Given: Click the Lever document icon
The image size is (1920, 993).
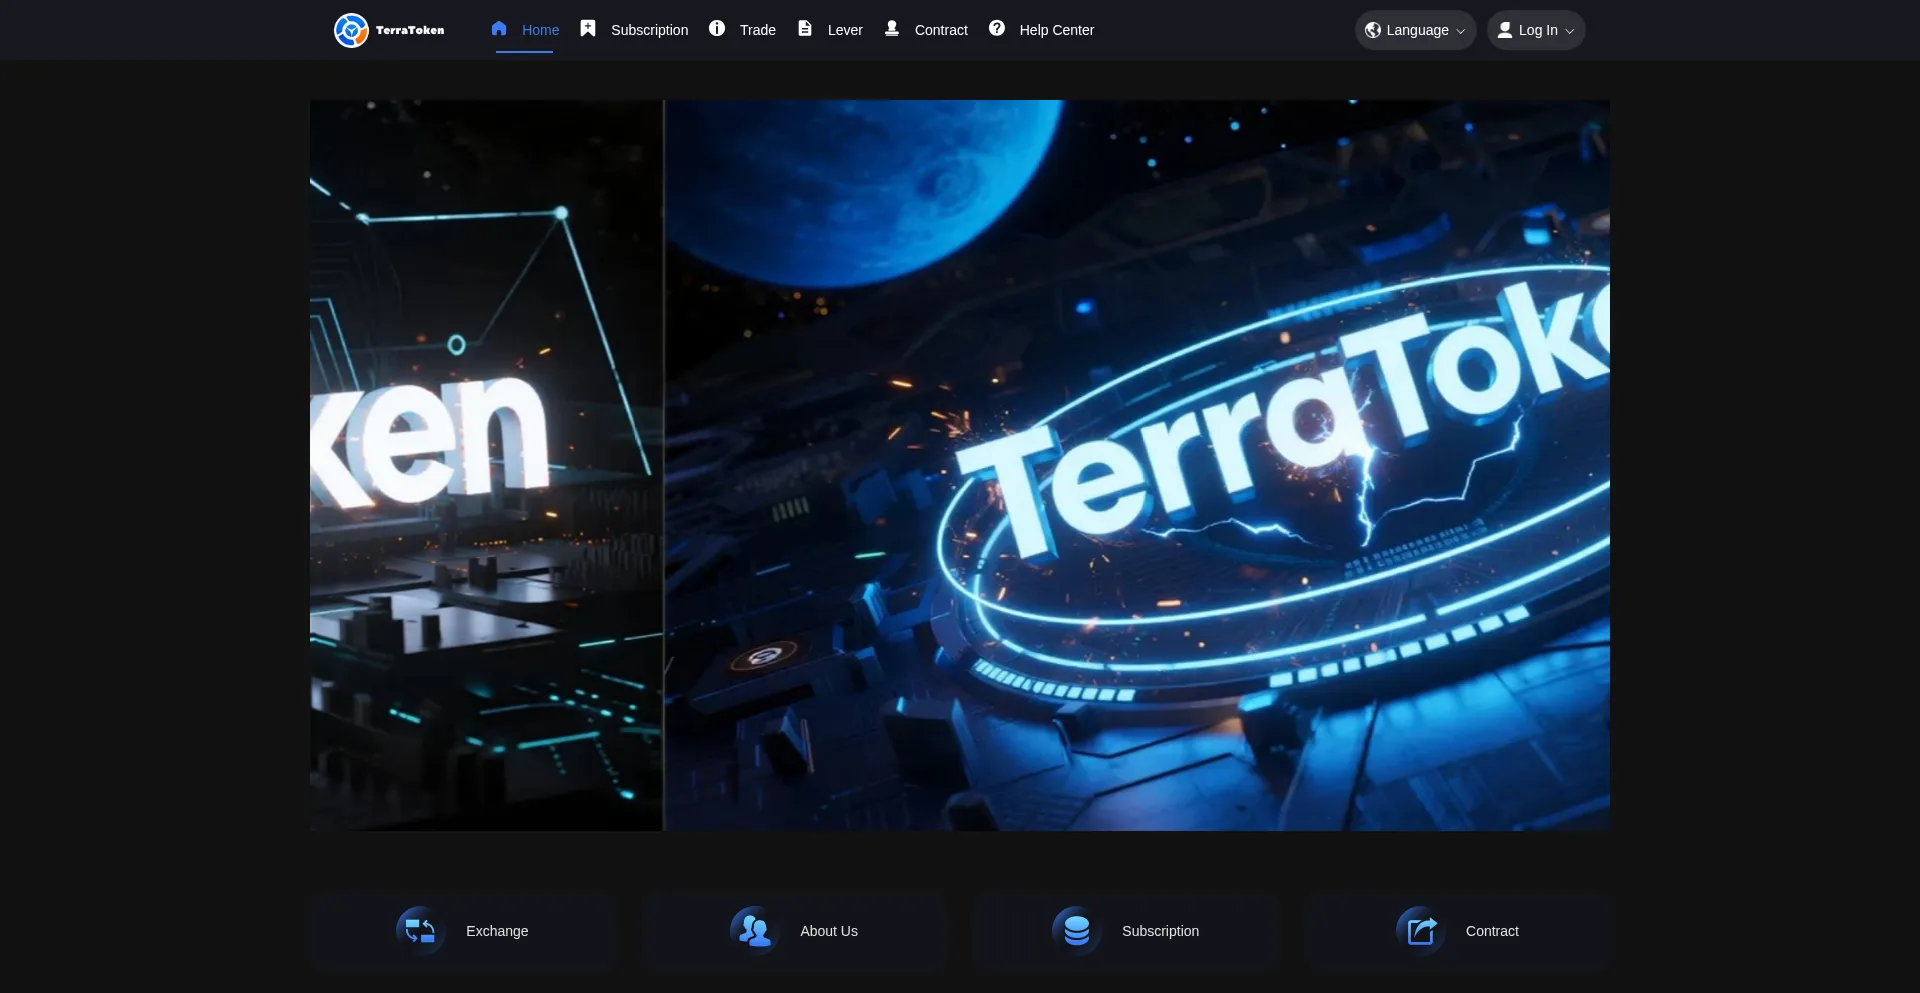Looking at the screenshot, I should pos(805,28).
